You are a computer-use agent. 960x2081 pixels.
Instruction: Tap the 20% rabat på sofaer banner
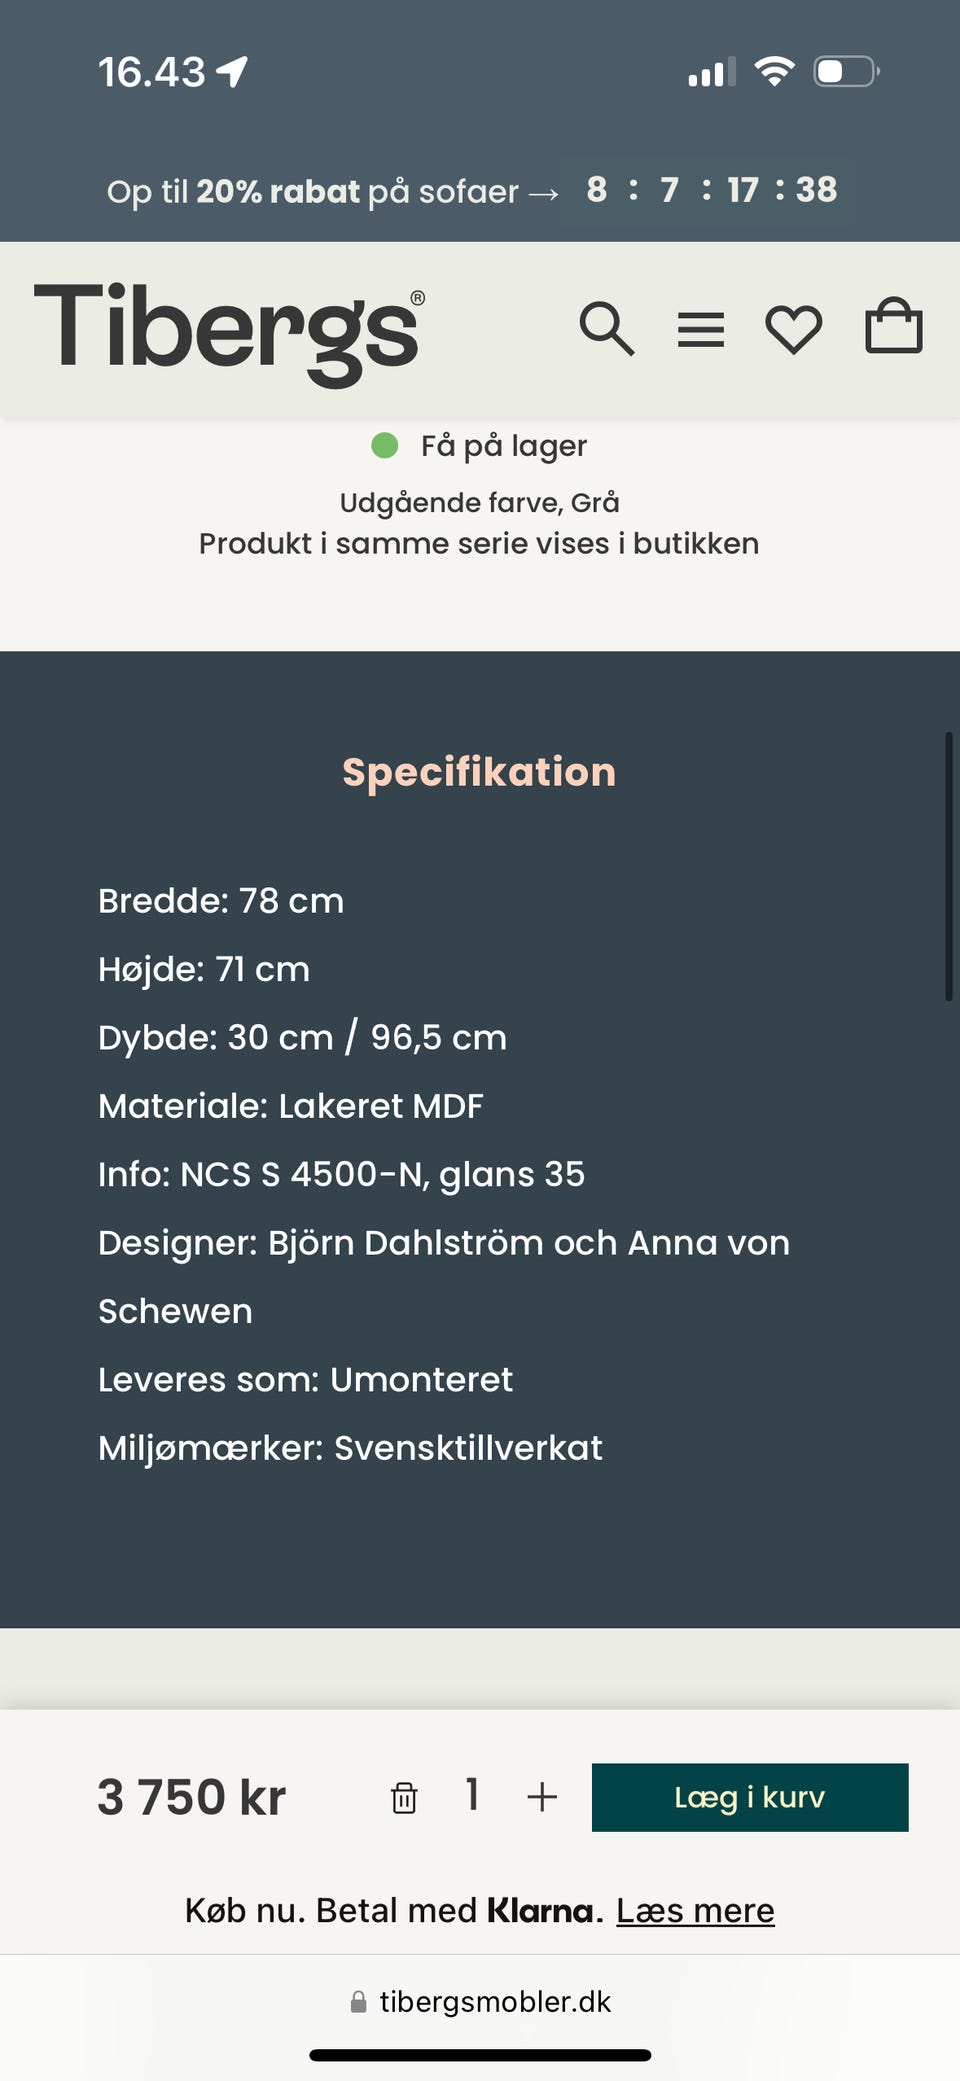click(x=332, y=191)
